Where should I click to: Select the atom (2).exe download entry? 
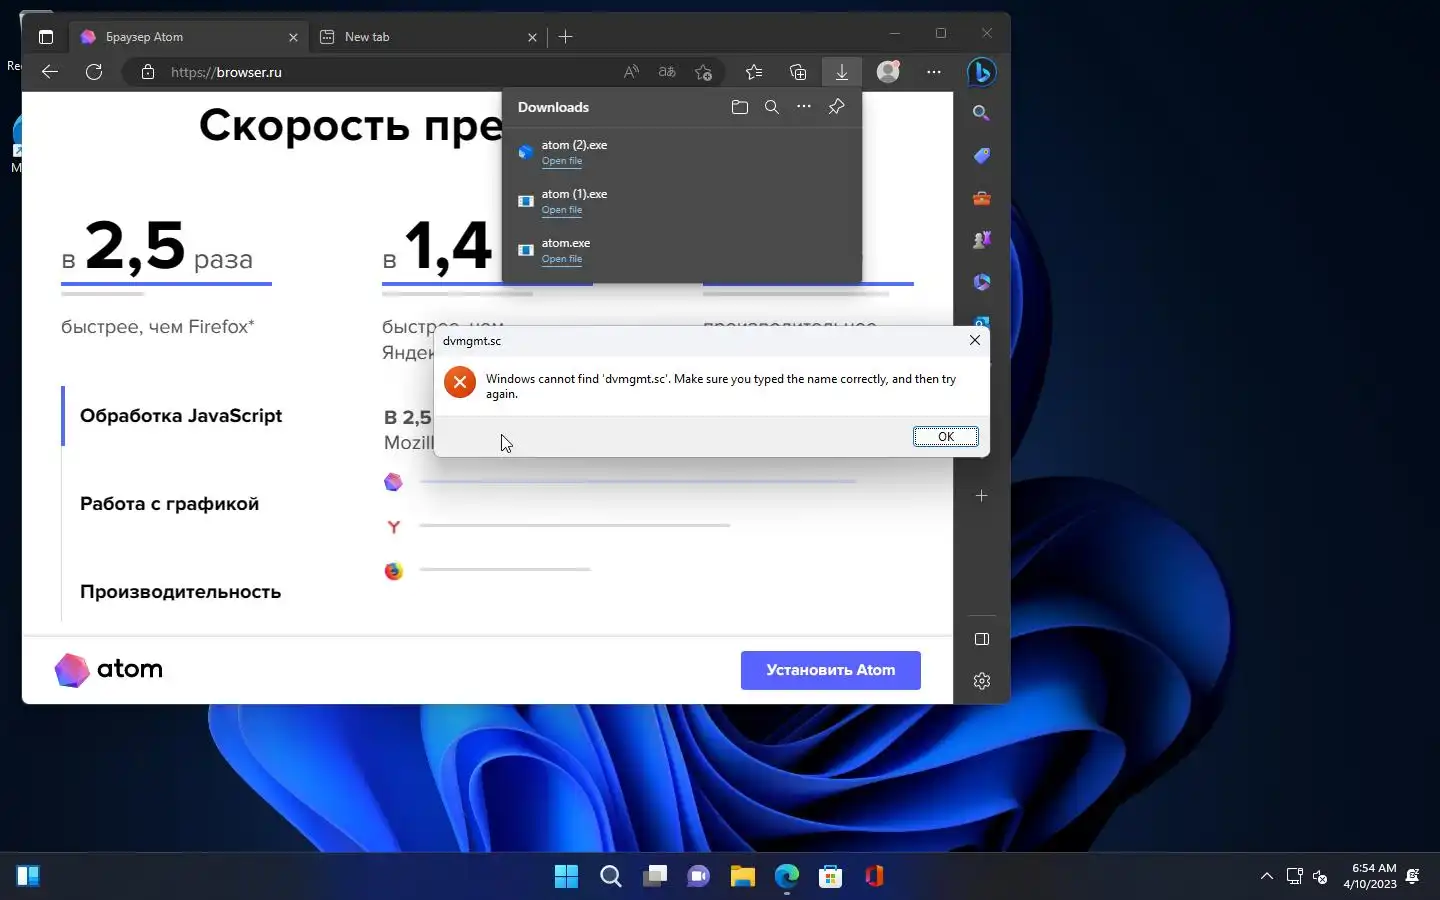682,152
